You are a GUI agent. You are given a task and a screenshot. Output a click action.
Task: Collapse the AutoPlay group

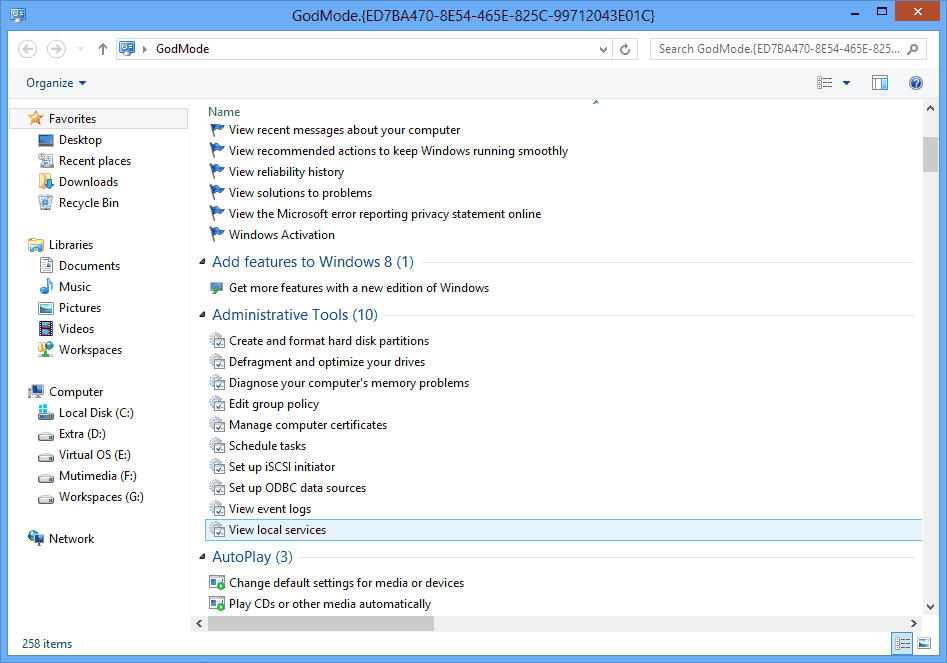202,557
